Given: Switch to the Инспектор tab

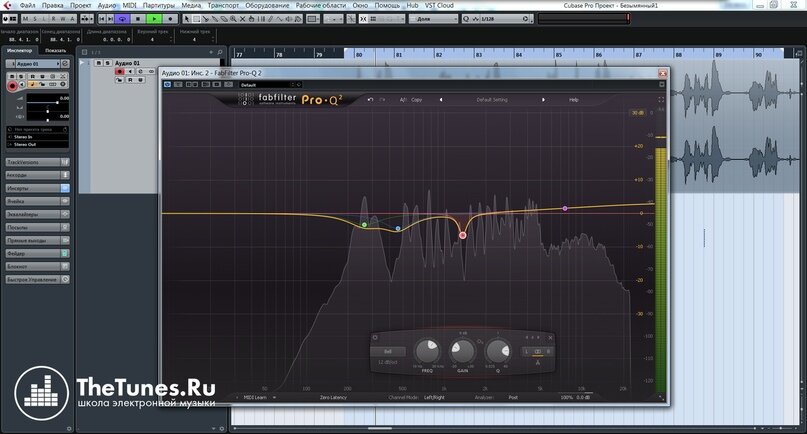Looking at the screenshot, I should coord(20,50).
